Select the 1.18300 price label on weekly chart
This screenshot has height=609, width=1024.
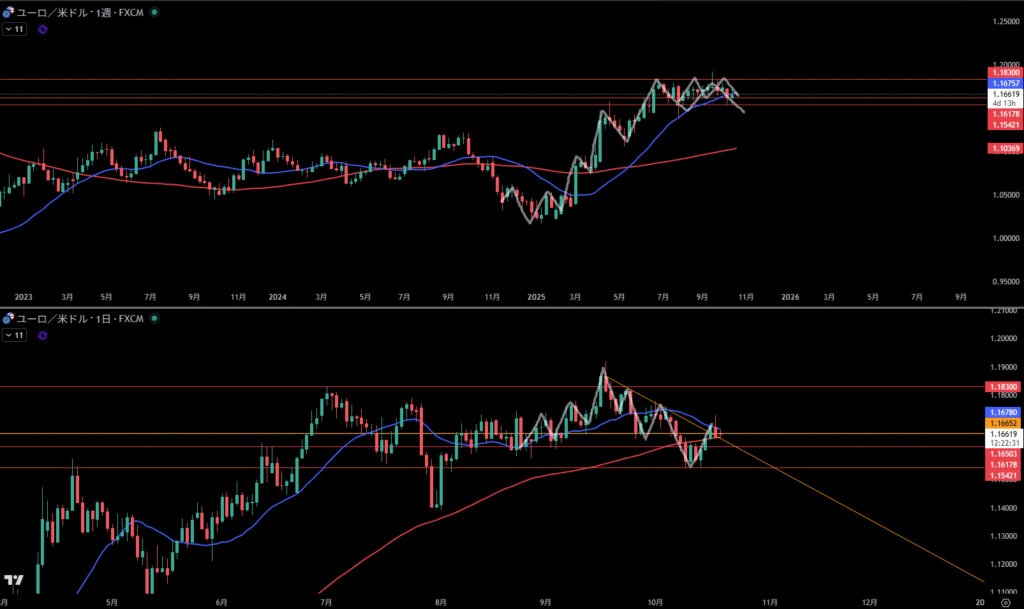click(1004, 73)
